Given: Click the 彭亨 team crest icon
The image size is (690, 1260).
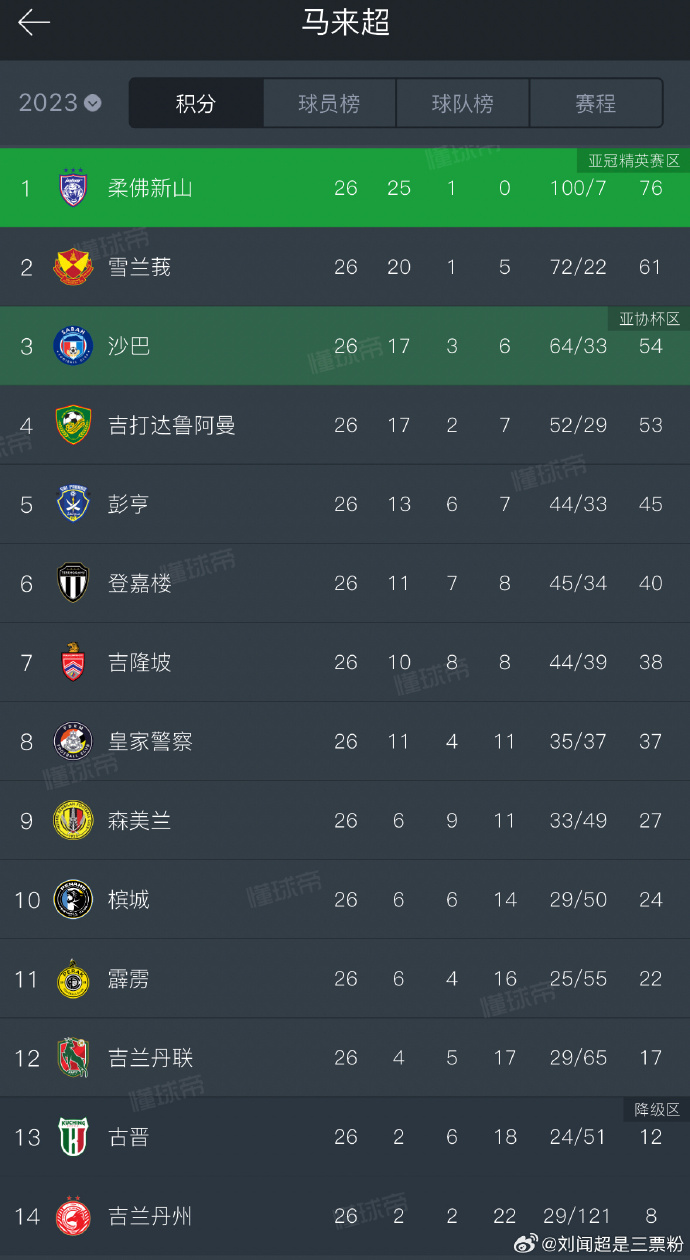Looking at the screenshot, I should (x=73, y=504).
